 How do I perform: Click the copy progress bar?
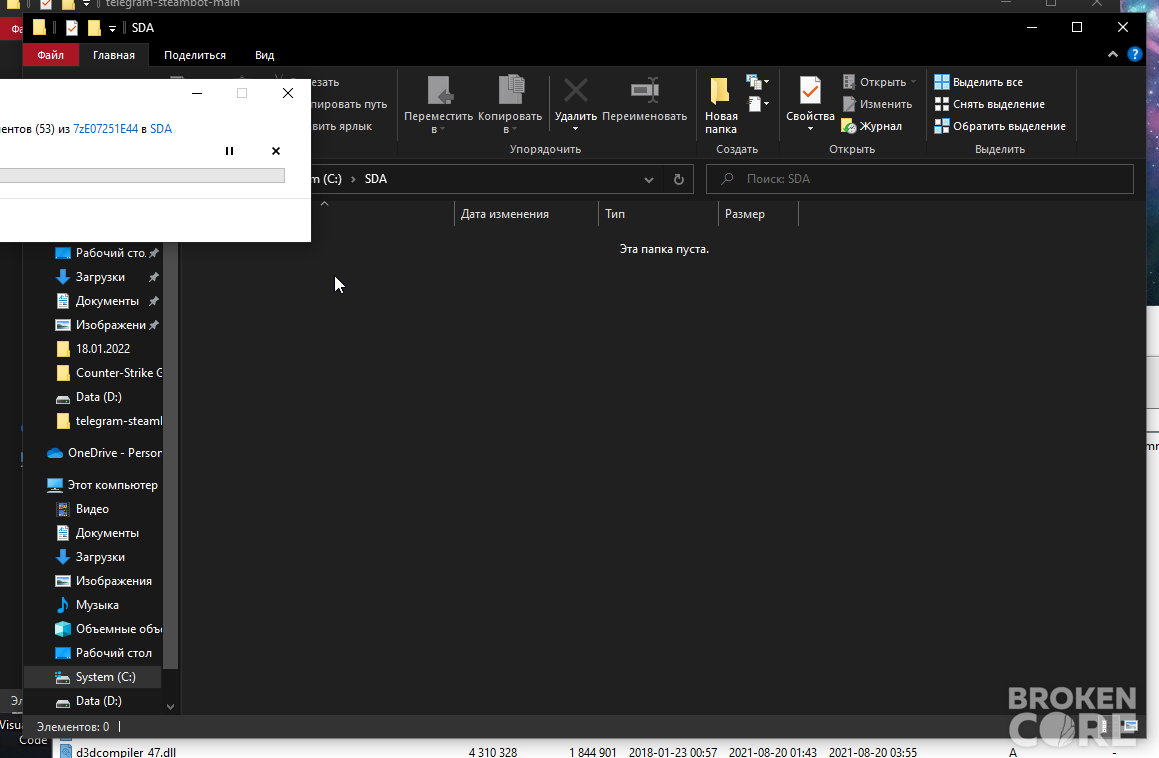tap(142, 176)
